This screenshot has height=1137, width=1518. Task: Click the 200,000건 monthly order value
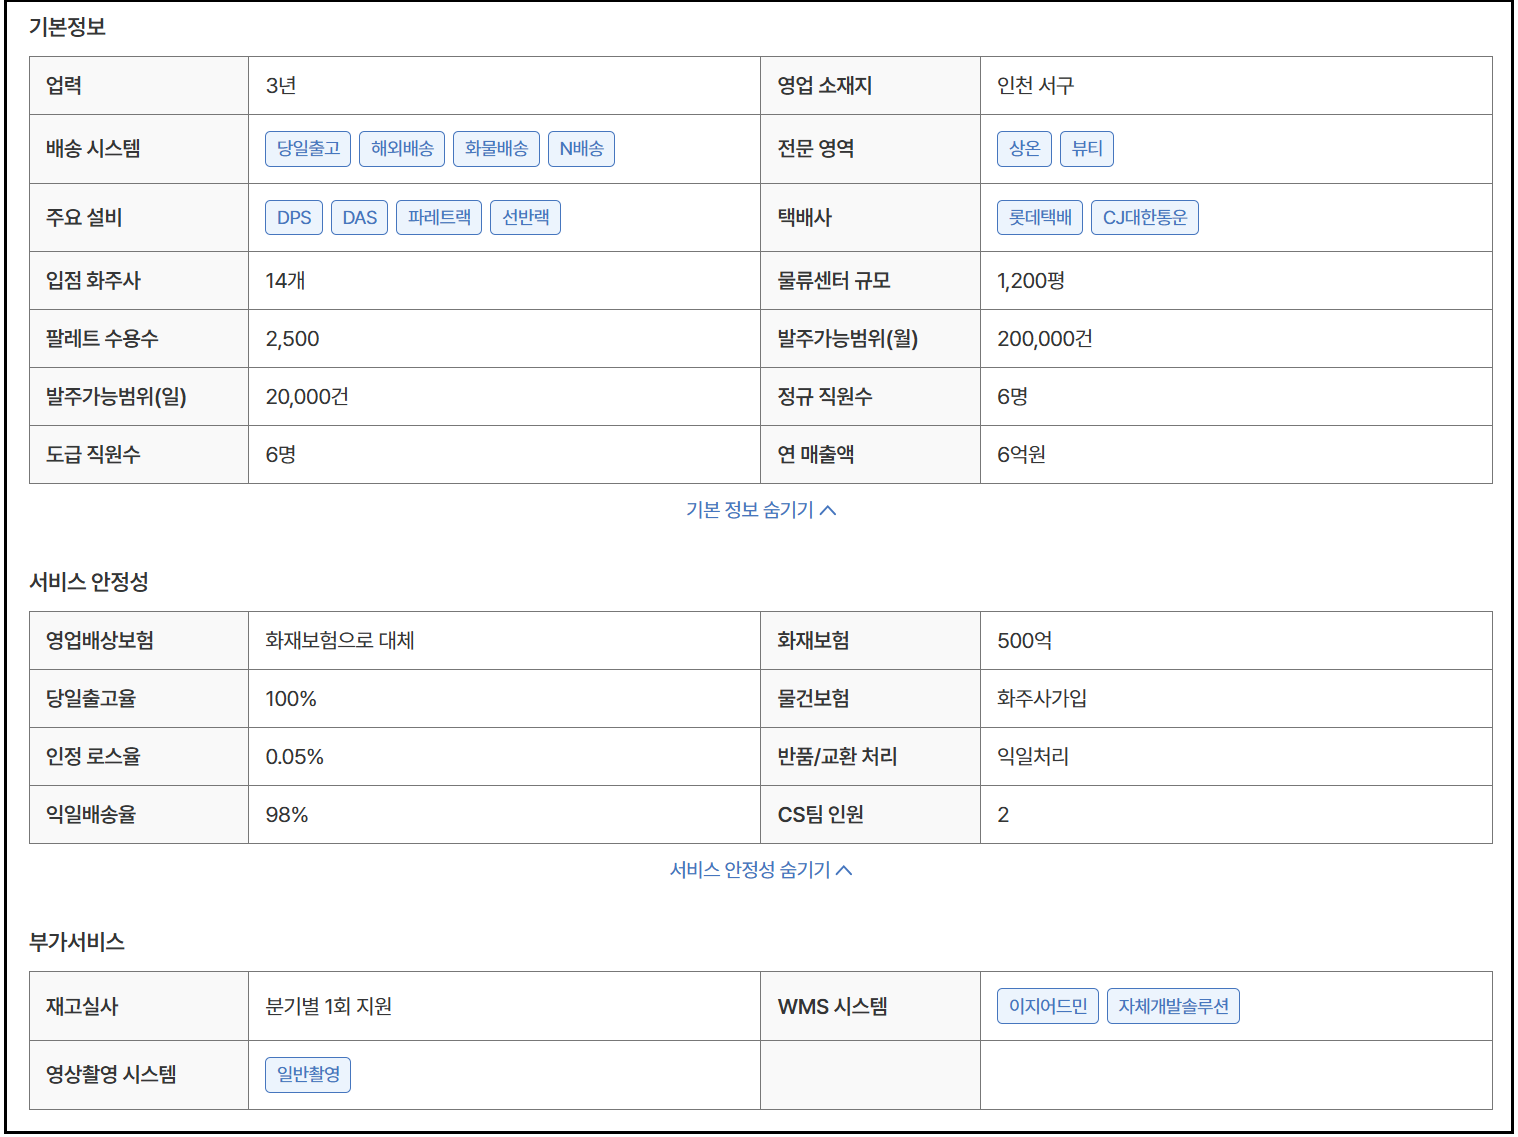click(1045, 339)
